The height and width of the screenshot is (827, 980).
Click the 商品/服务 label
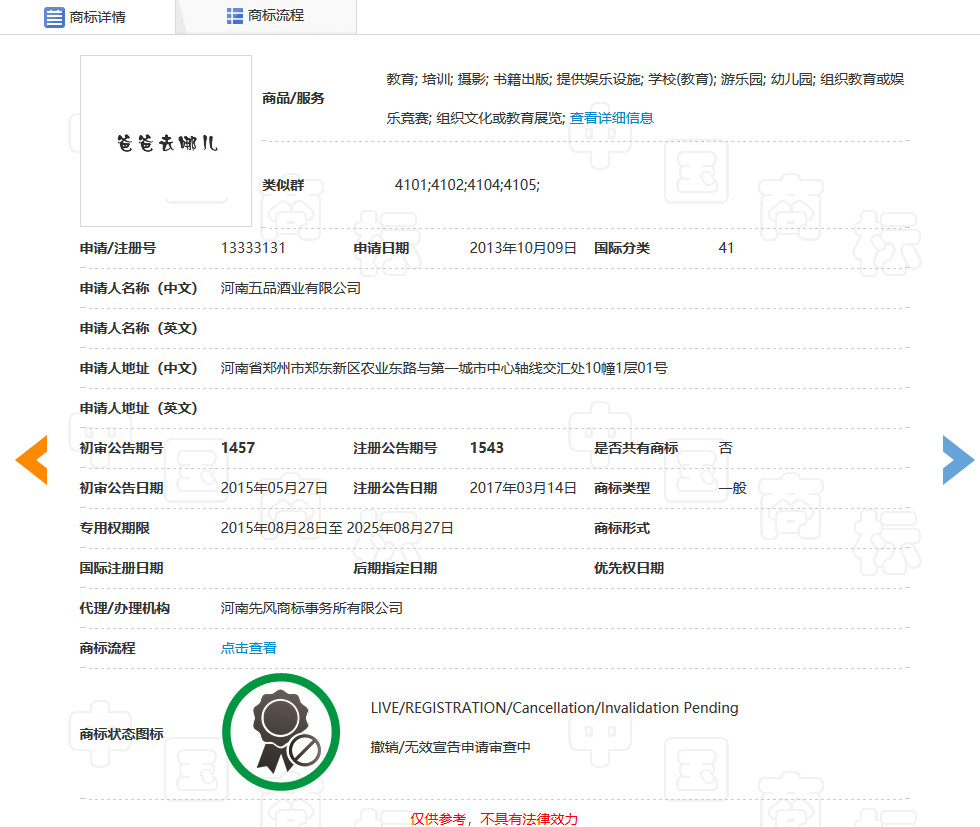[x=293, y=98]
